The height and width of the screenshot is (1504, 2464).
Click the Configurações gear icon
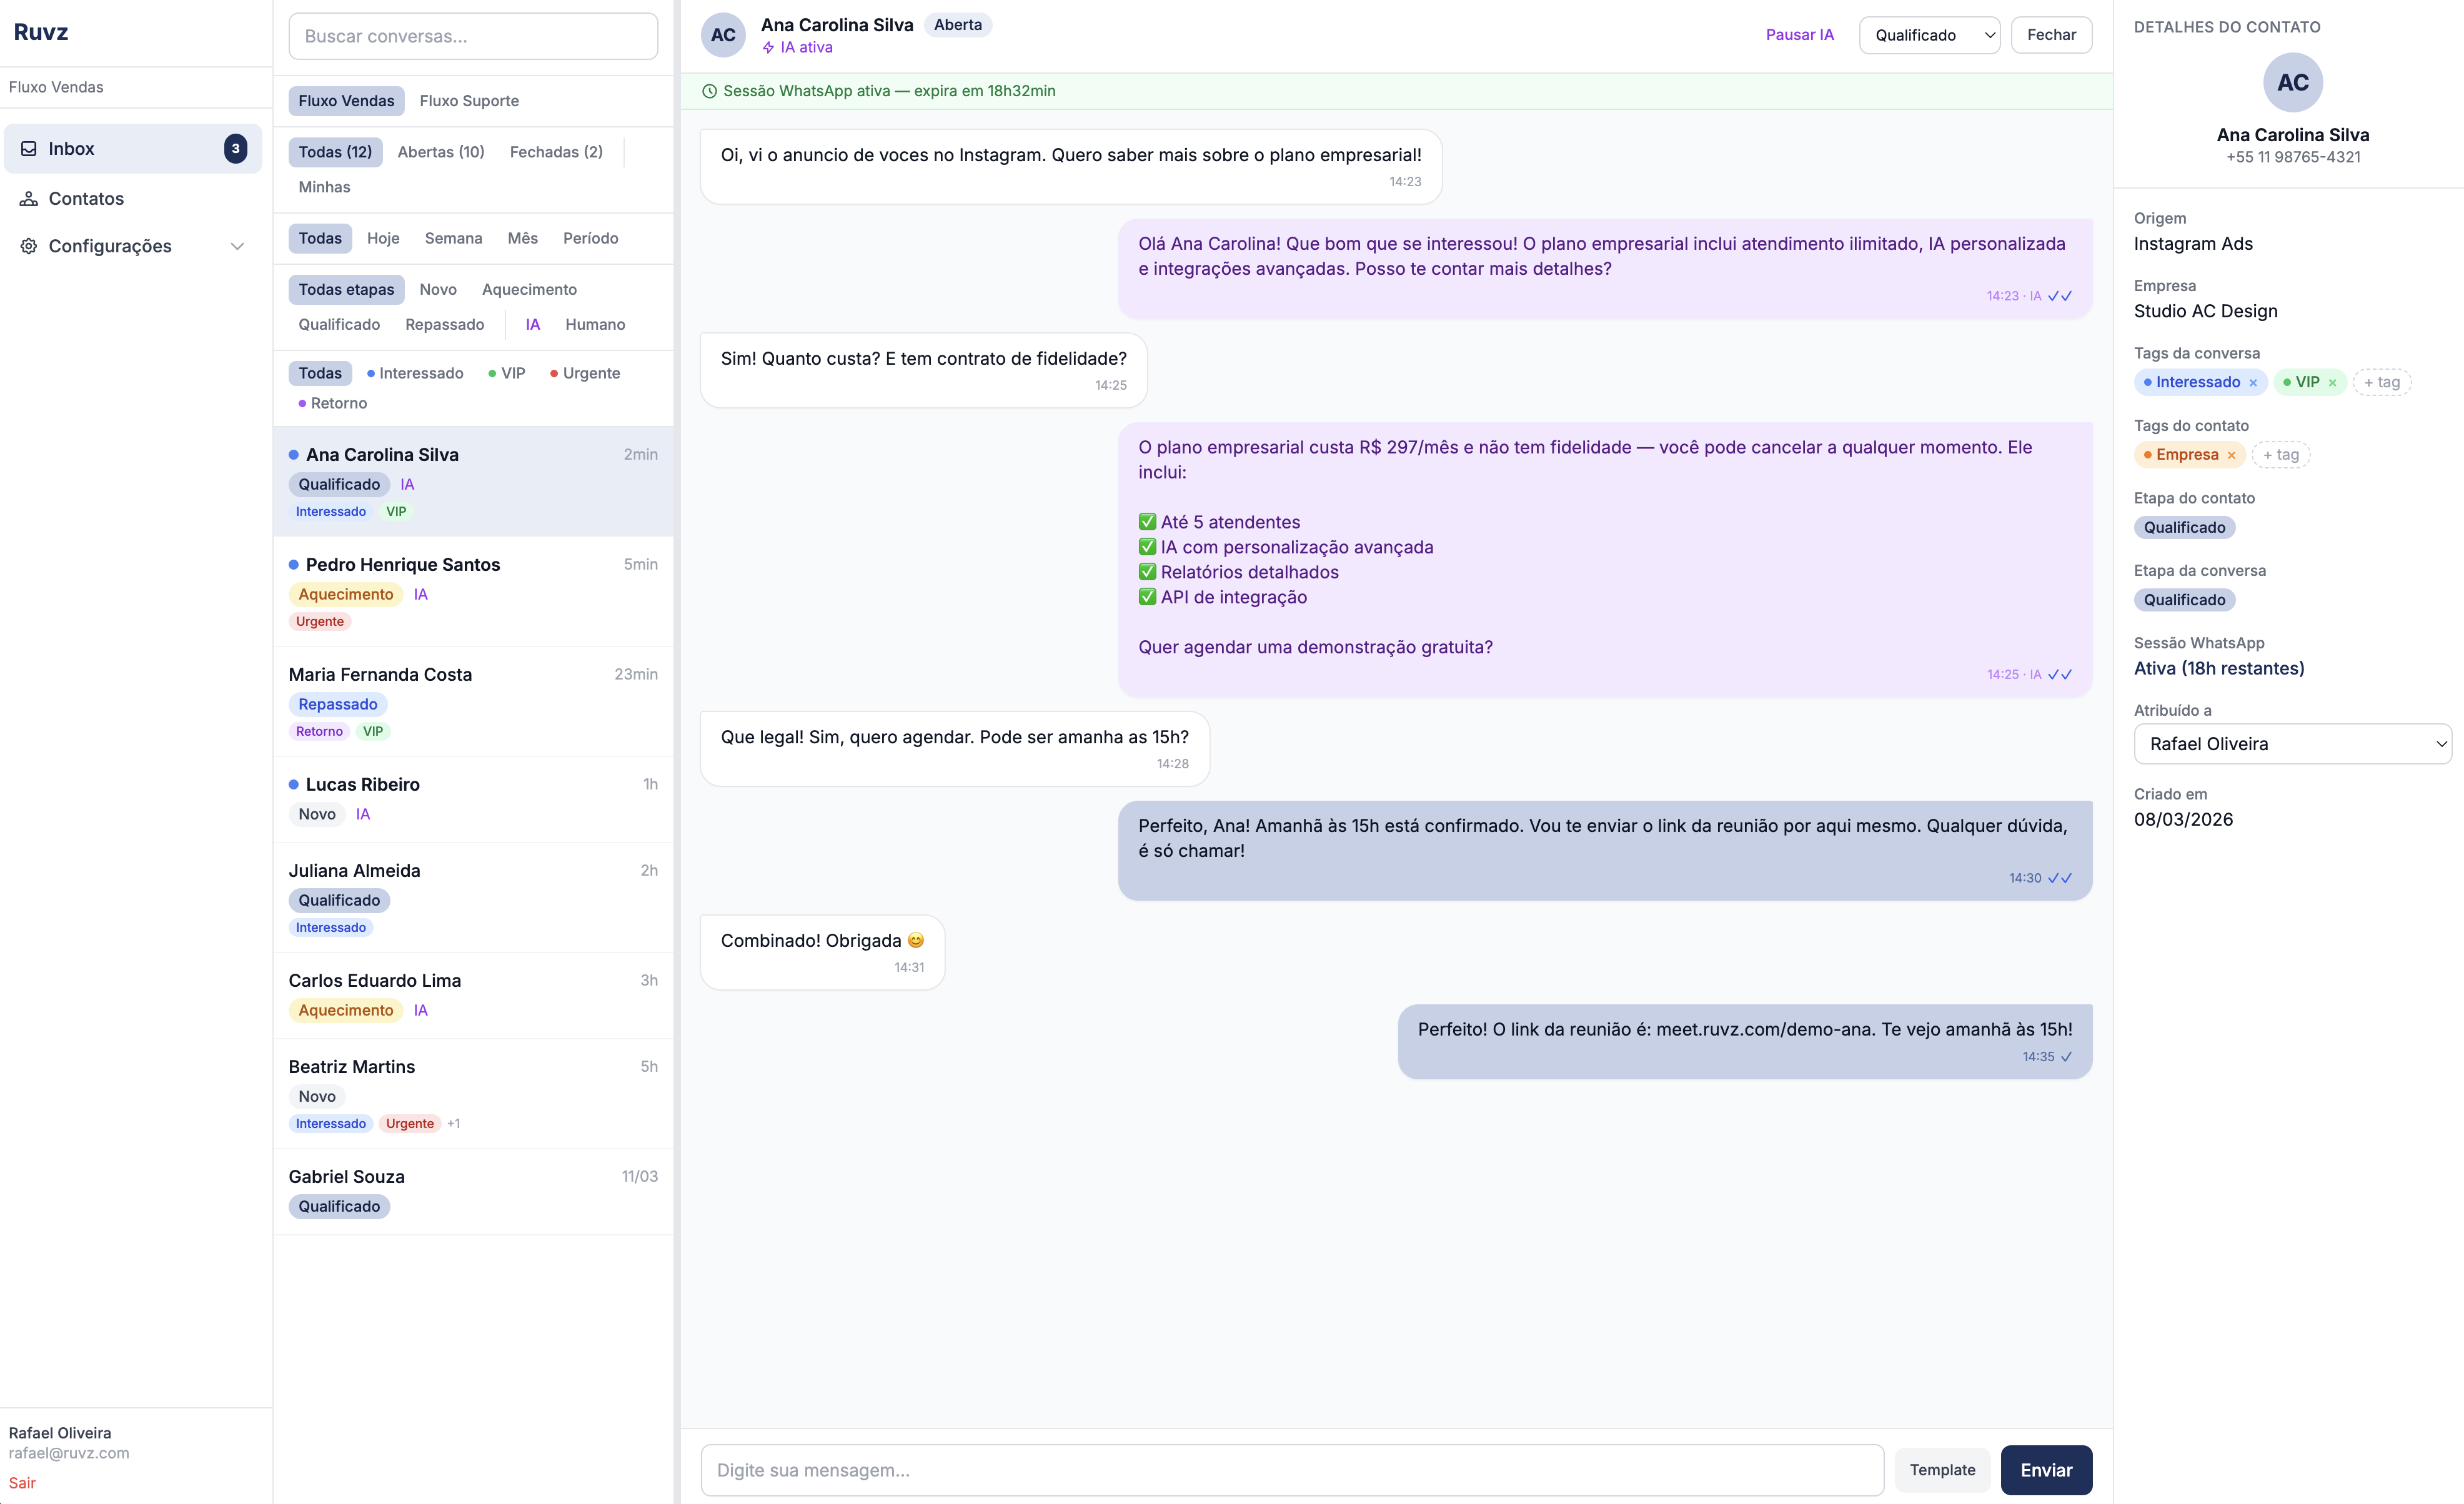click(29, 246)
